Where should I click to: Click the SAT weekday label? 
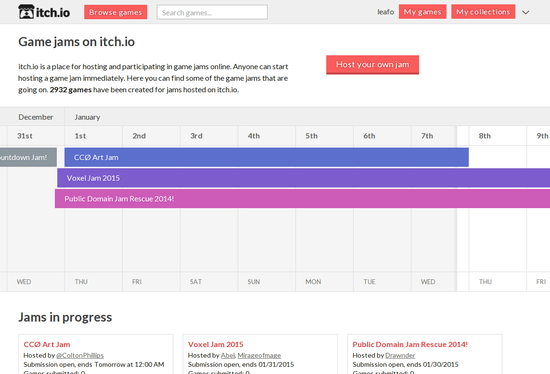tap(196, 282)
